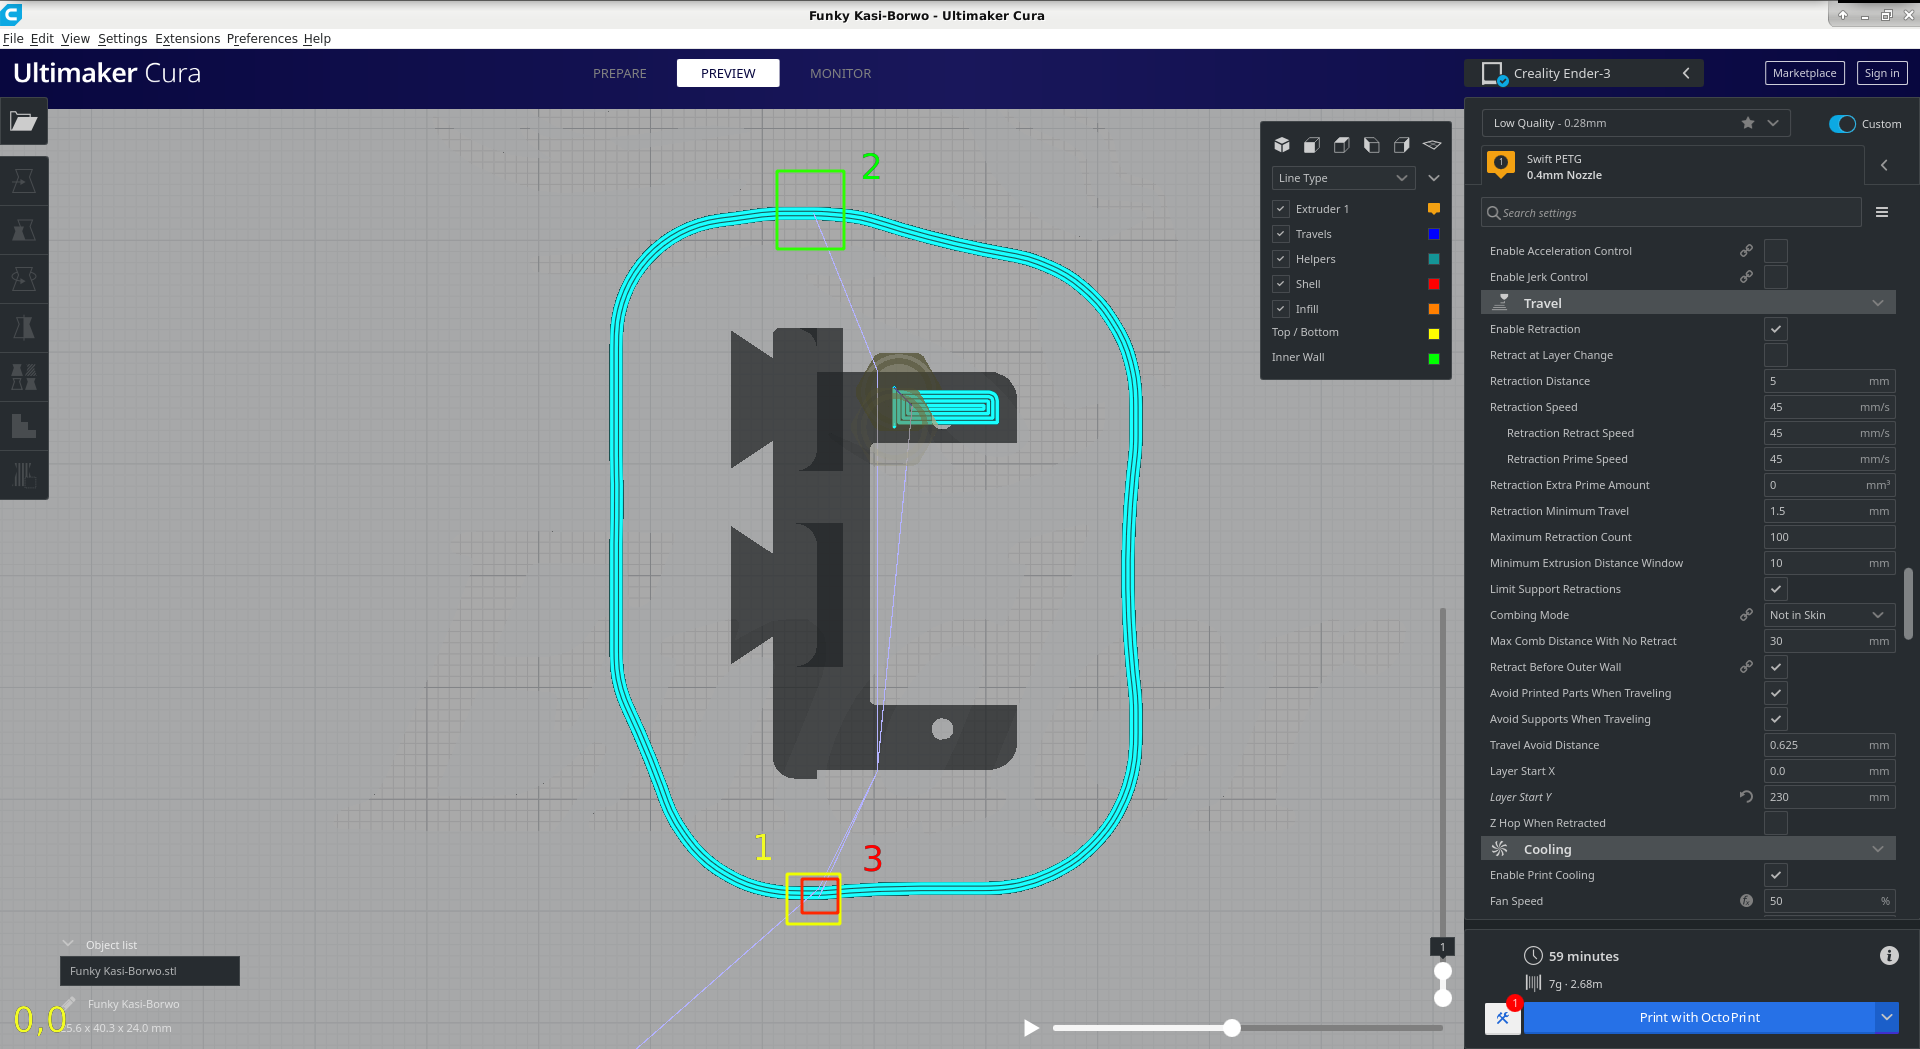Click function icon beside Fan Speed
1920x1049 pixels.
click(x=1746, y=901)
